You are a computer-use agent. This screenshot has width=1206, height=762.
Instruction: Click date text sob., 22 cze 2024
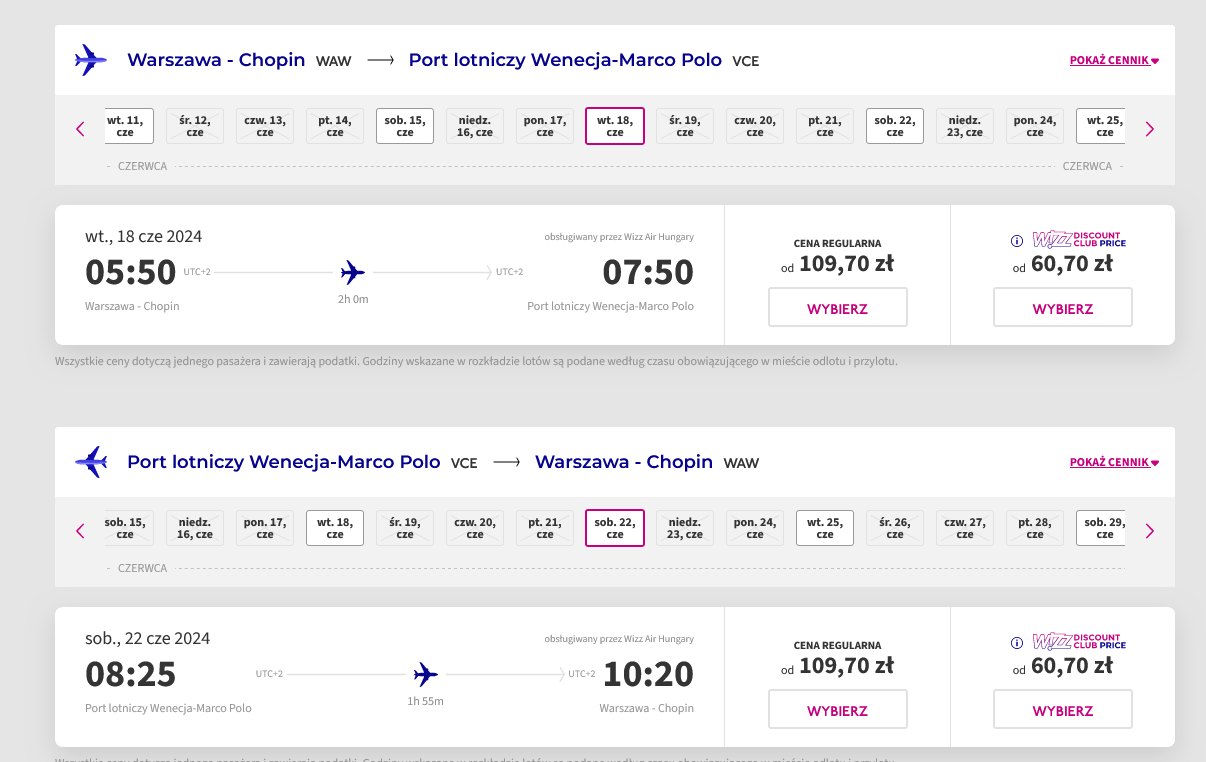coord(148,639)
